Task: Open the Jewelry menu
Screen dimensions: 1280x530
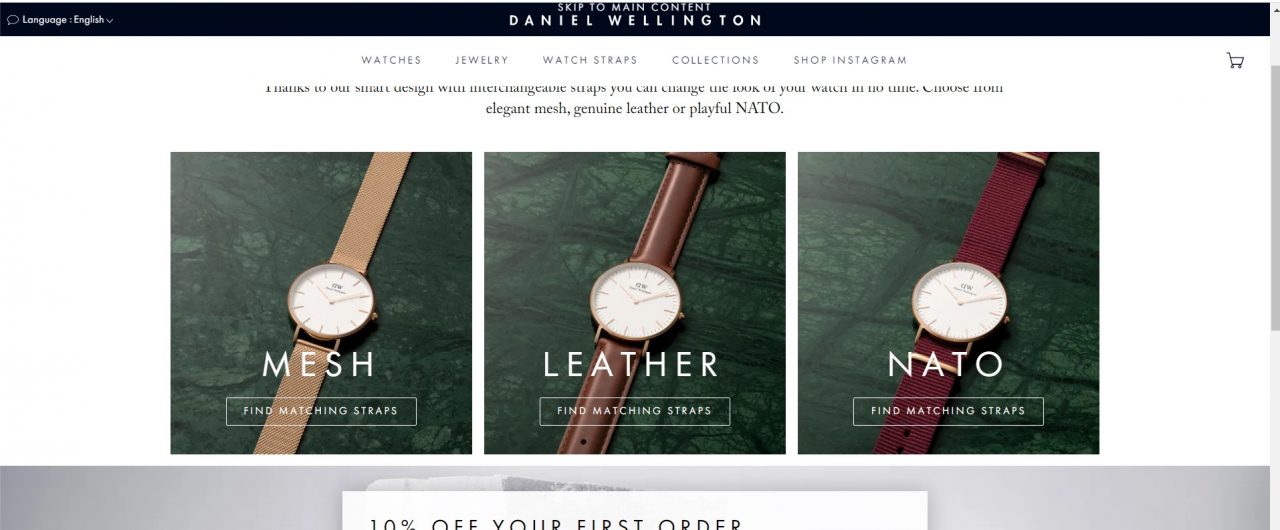Action: [482, 60]
